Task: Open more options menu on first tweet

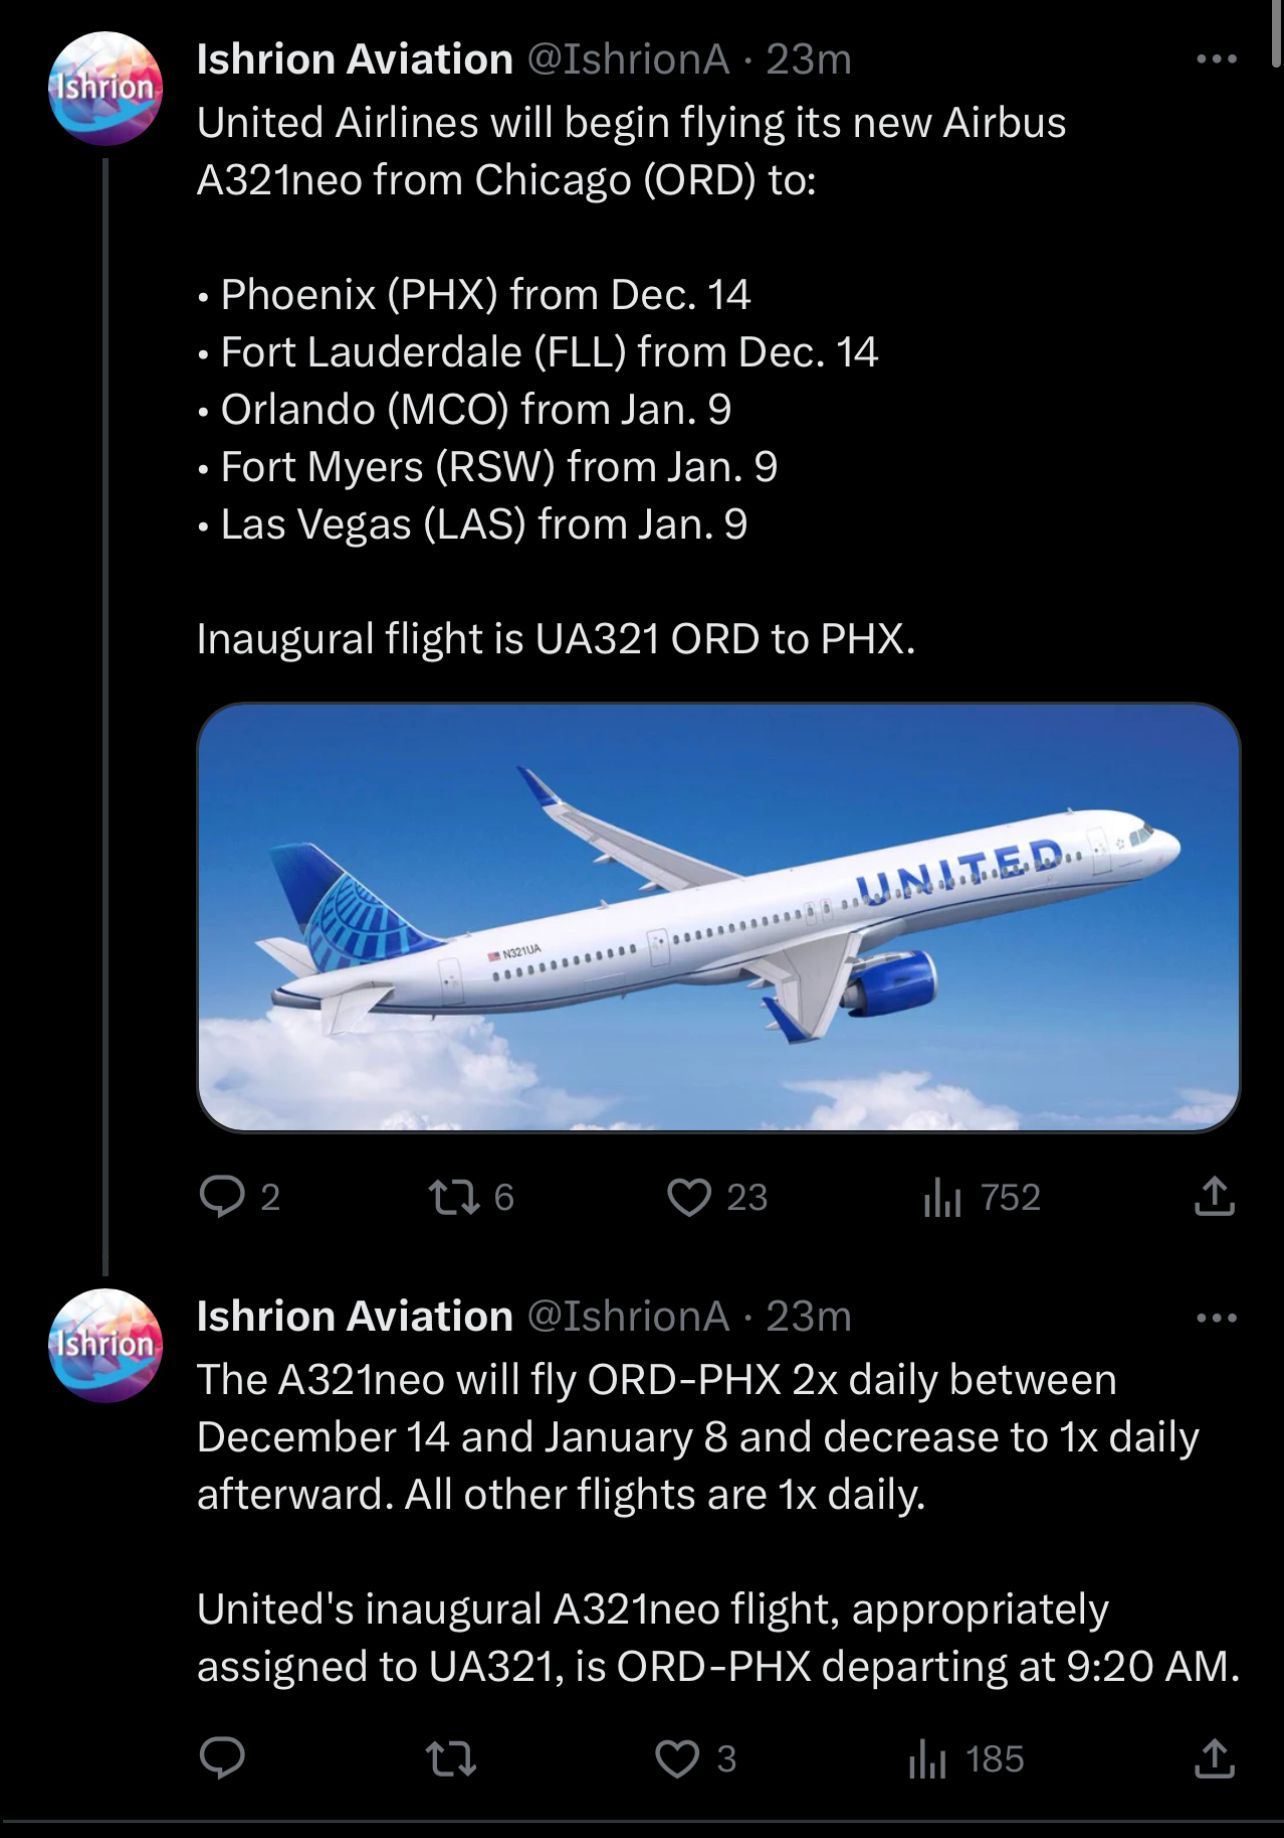Action: 1216,60
